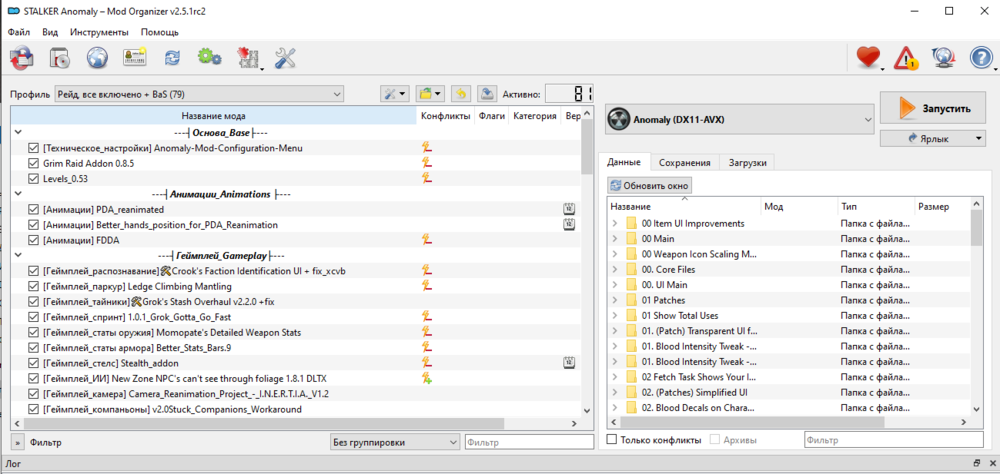This screenshot has width=1000, height=474.
Task: Open the warning triangle notifications icon
Action: [x=906, y=59]
